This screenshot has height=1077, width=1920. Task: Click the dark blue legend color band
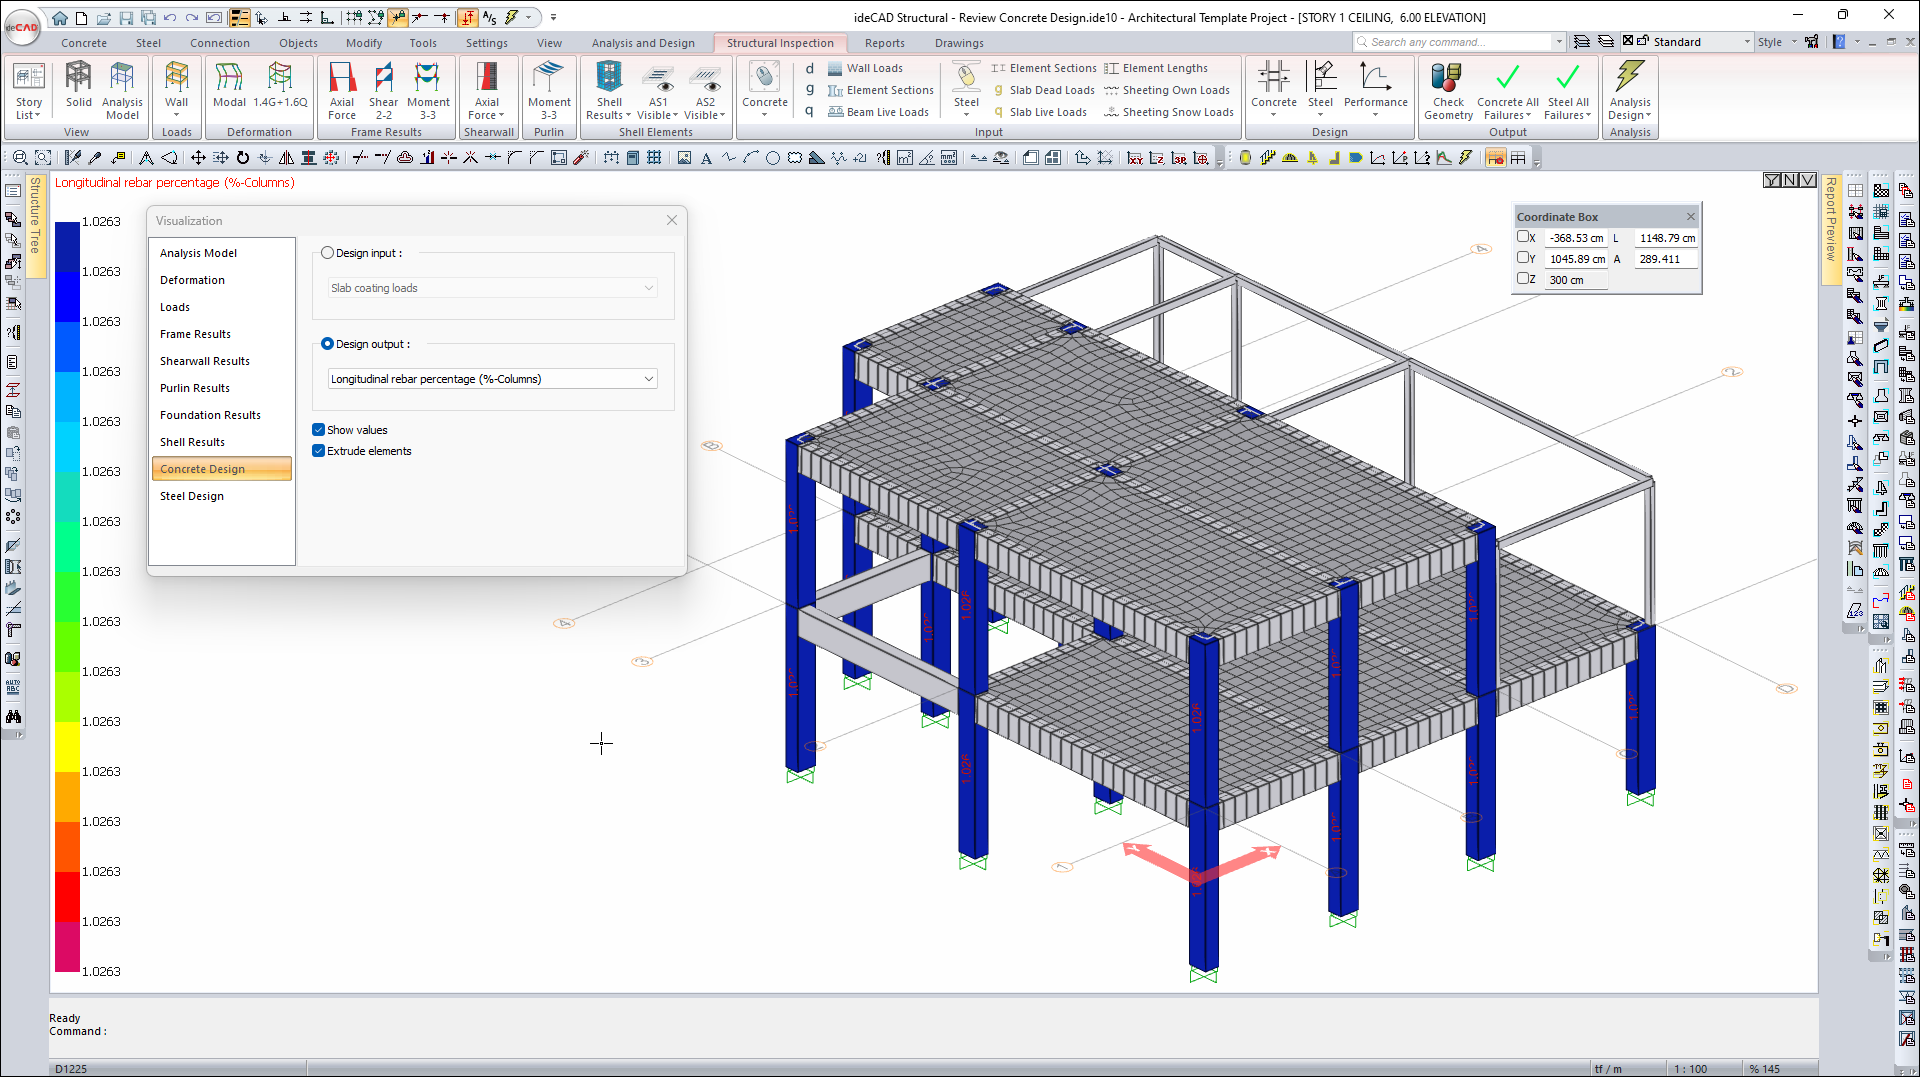click(x=67, y=246)
